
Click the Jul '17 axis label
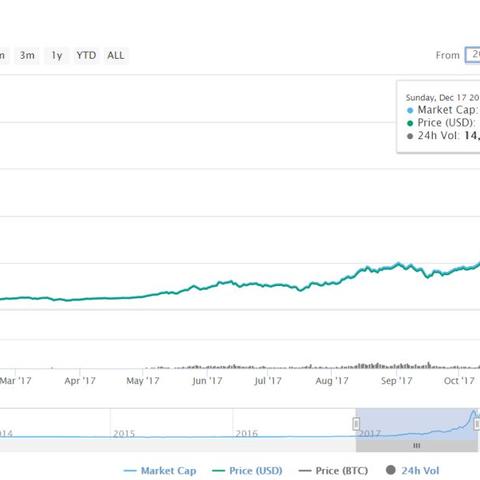[x=268, y=381]
